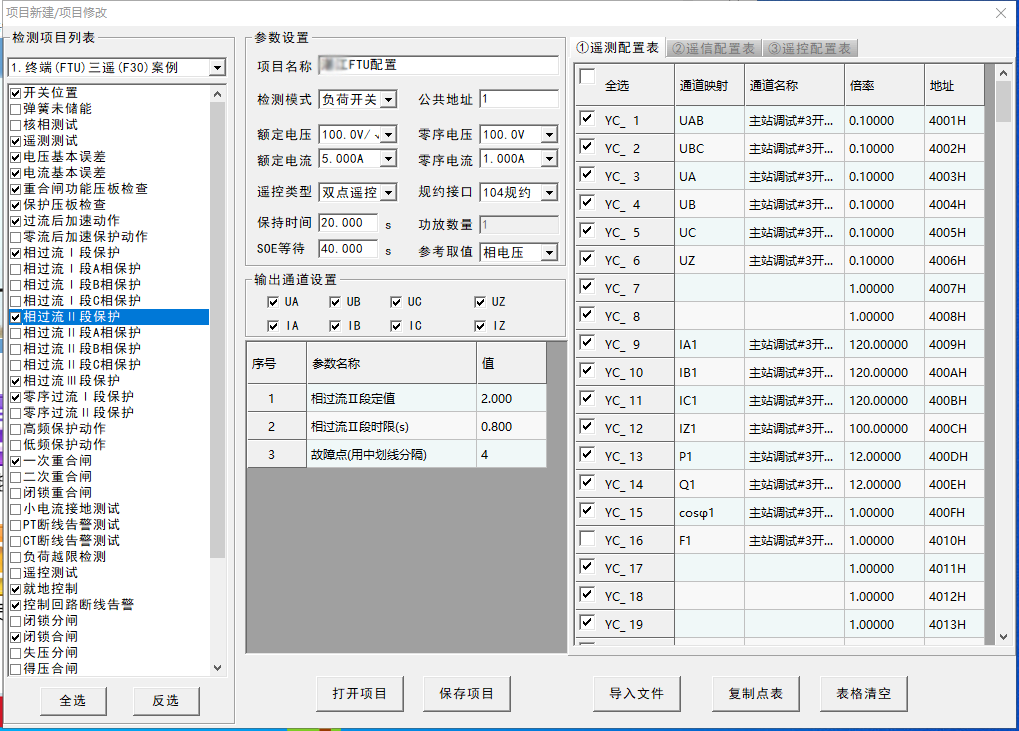Uncheck the IZ output channel checkbox
The height and width of the screenshot is (731, 1019).
pyautogui.click(x=481, y=326)
